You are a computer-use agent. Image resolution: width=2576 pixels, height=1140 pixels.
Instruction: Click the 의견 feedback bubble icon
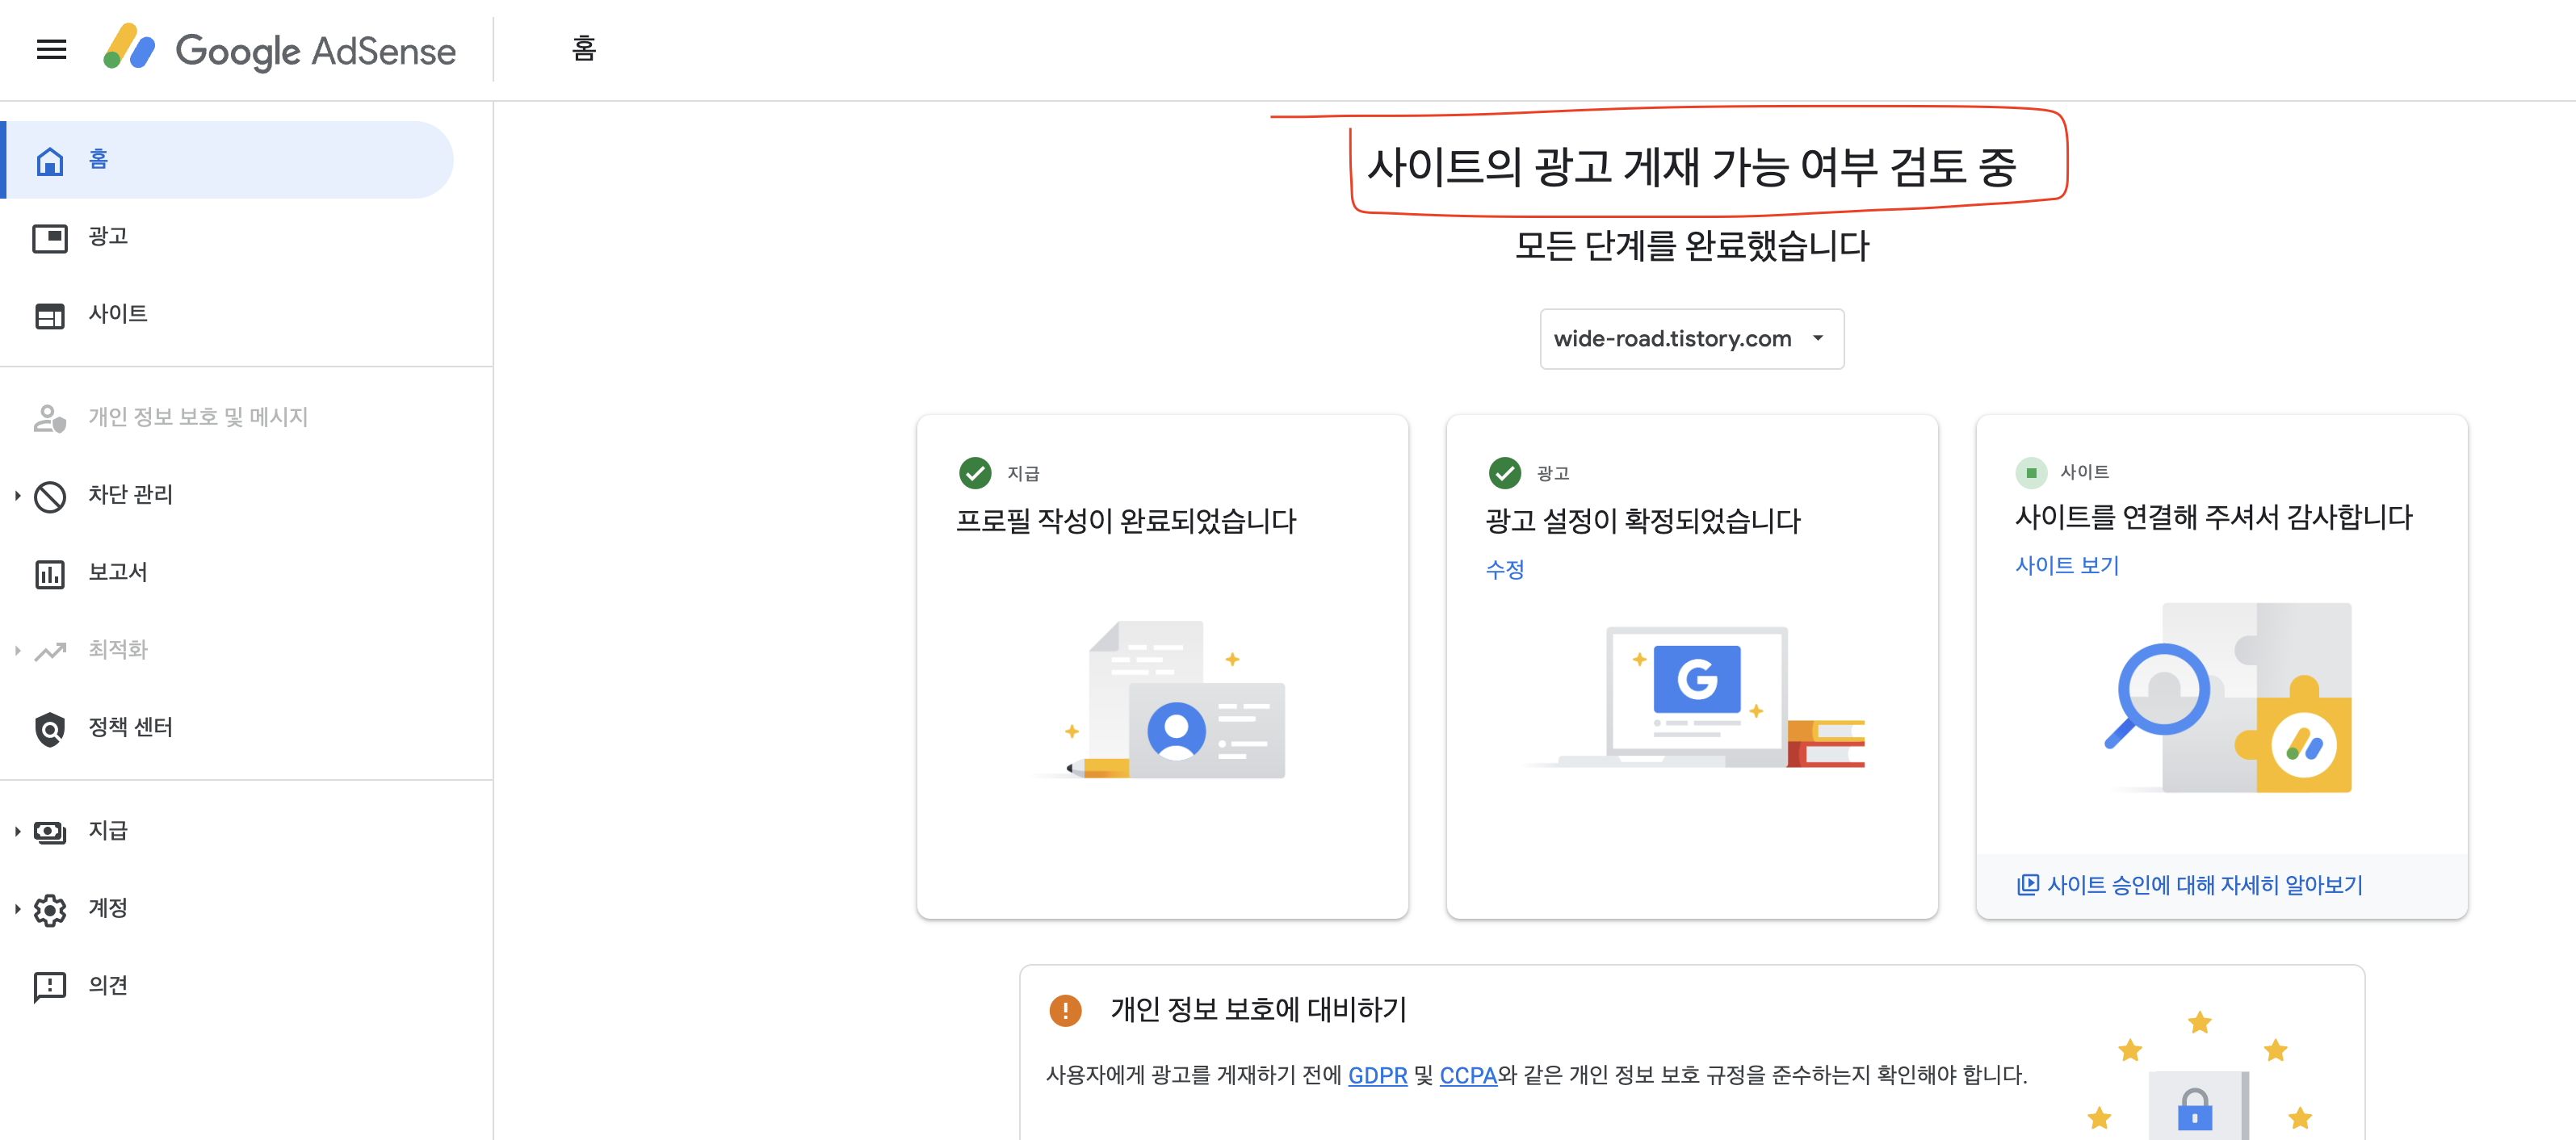[x=50, y=987]
